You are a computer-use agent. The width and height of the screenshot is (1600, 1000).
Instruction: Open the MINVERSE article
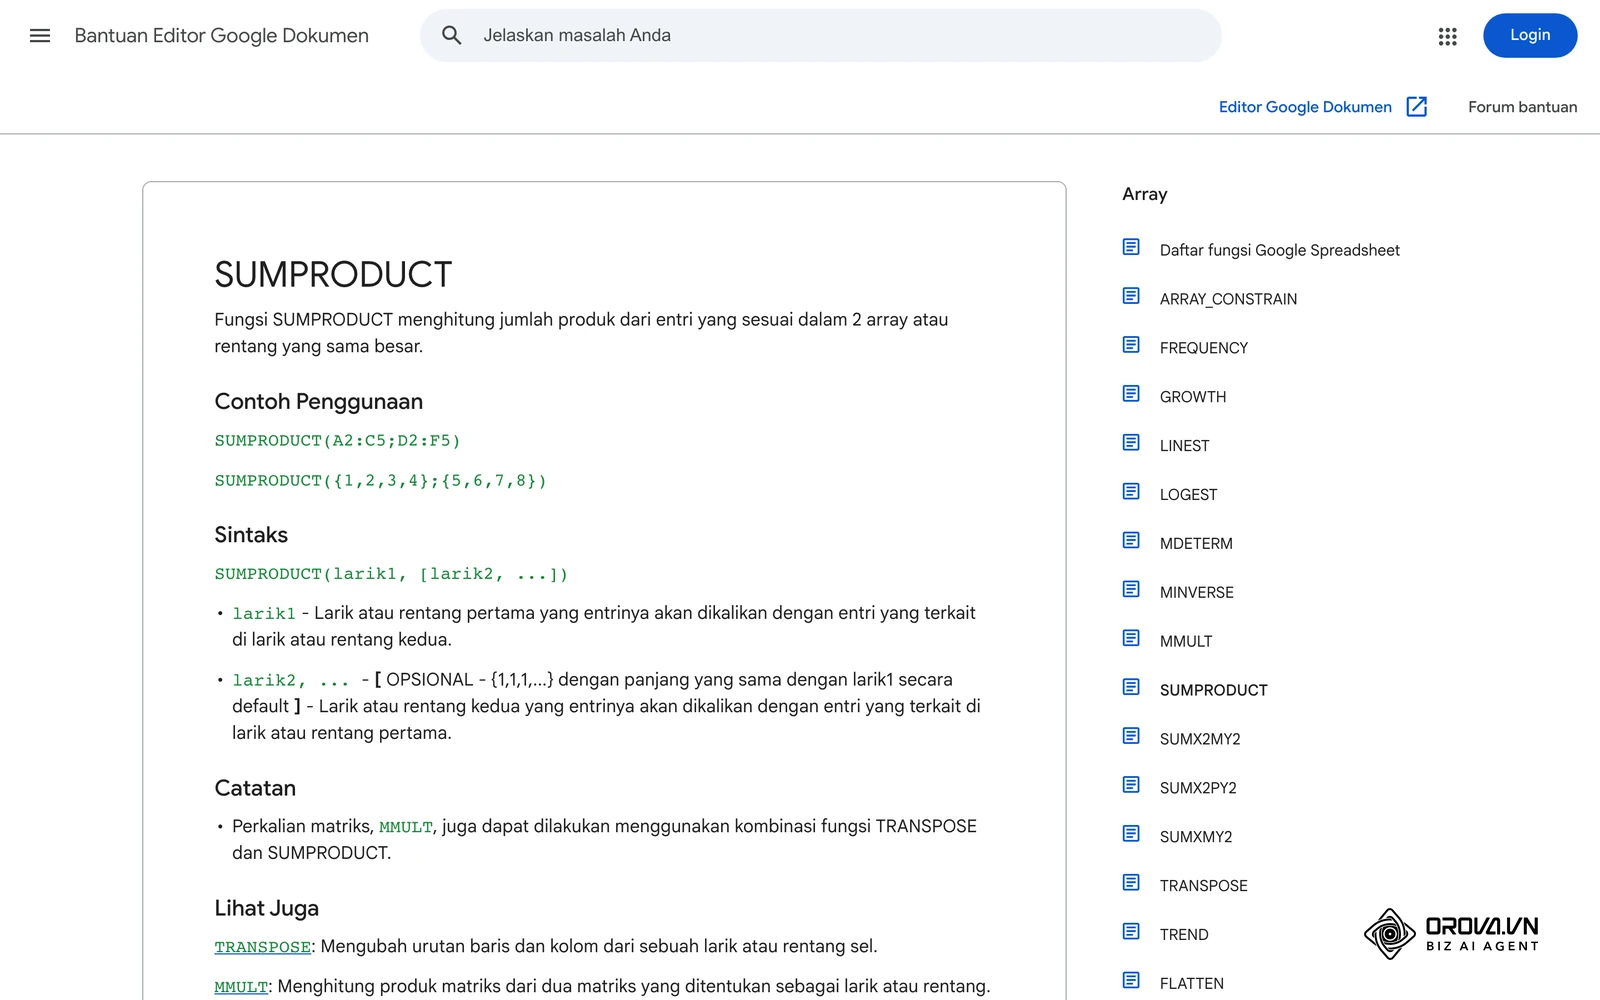pyautogui.click(x=1197, y=593)
